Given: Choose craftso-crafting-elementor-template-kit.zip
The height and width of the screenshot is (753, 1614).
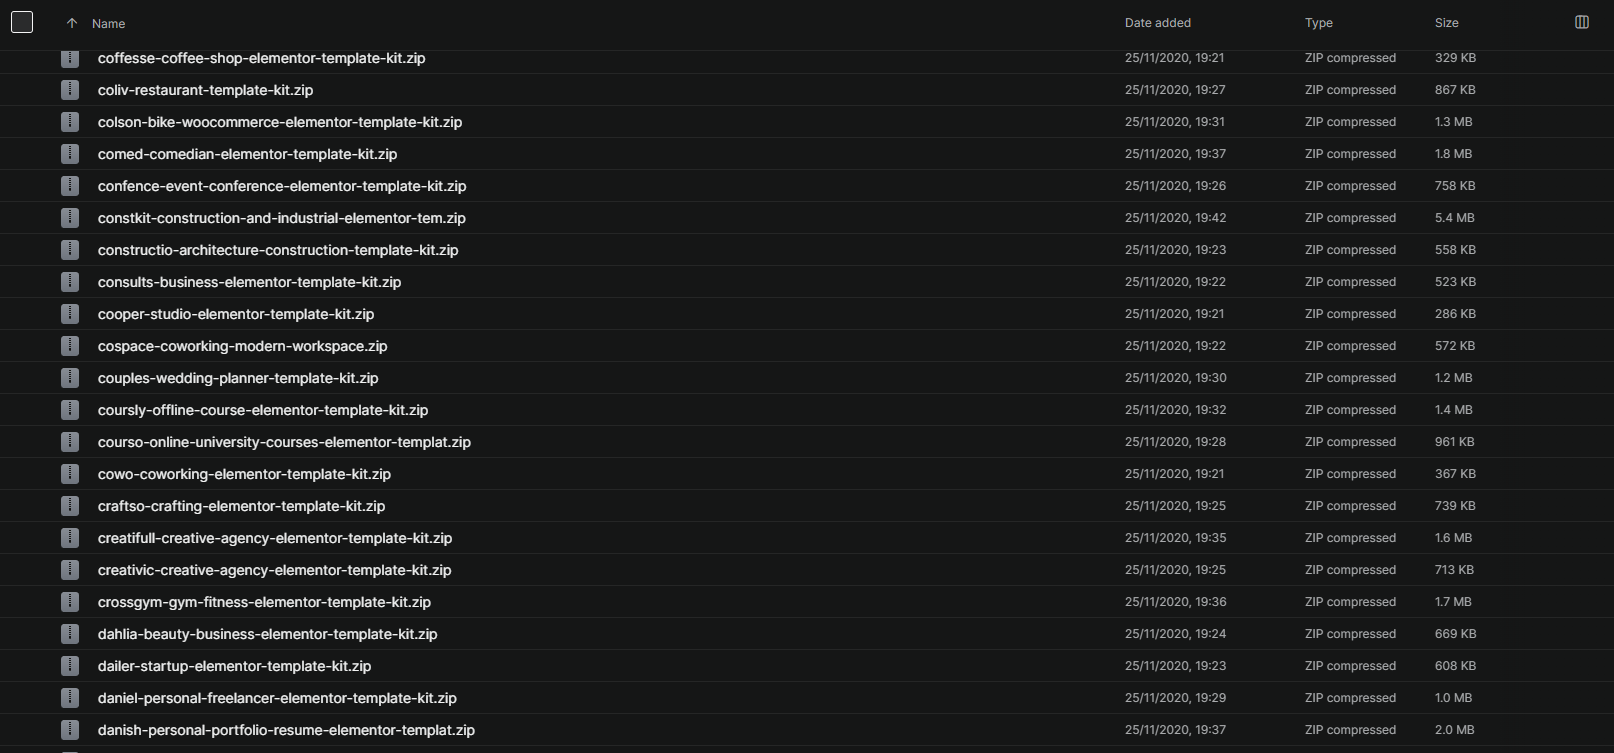Looking at the screenshot, I should point(241,506).
